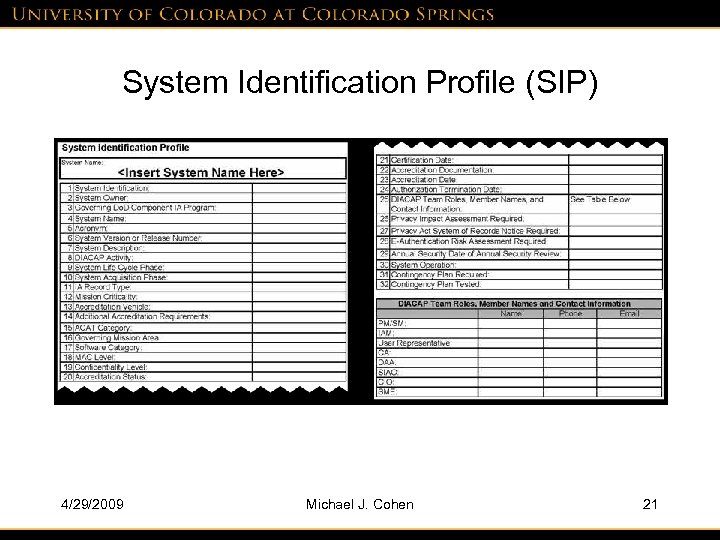Click 'Additional Accreditation Requirements' row

pyautogui.click(x=203, y=317)
